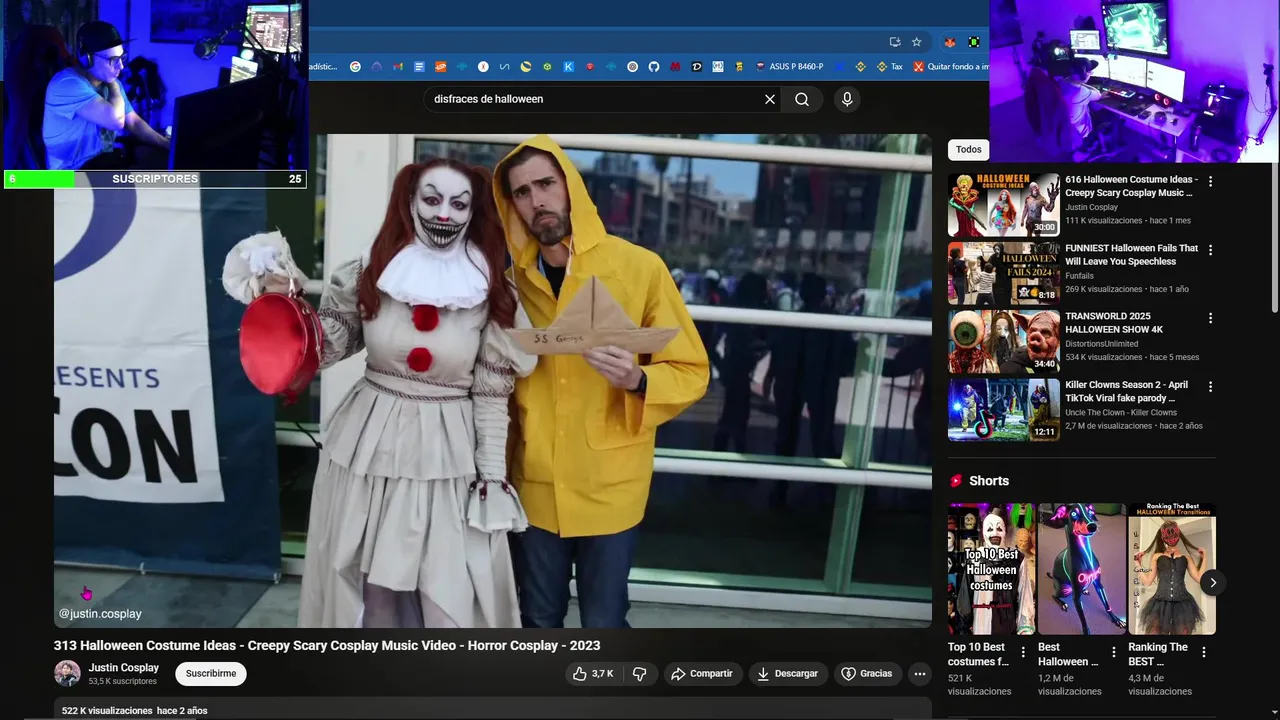
Task: Click the DistortionsUnlimited channel name
Action: click(x=1102, y=344)
